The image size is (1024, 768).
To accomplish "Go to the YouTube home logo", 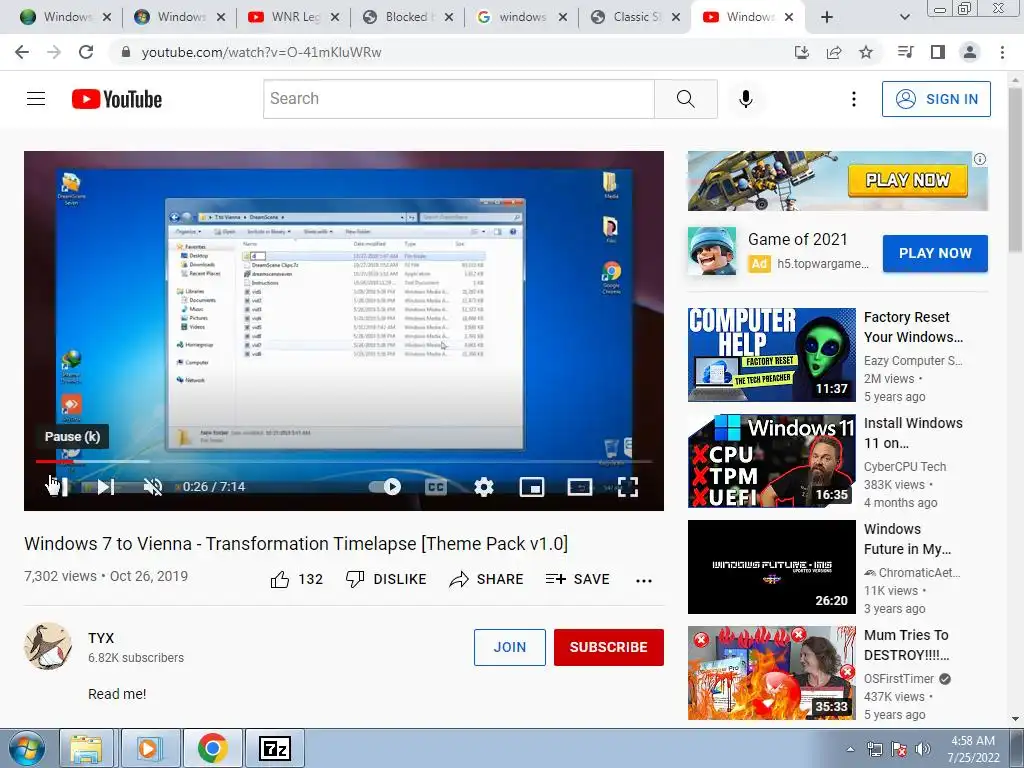I will (117, 99).
